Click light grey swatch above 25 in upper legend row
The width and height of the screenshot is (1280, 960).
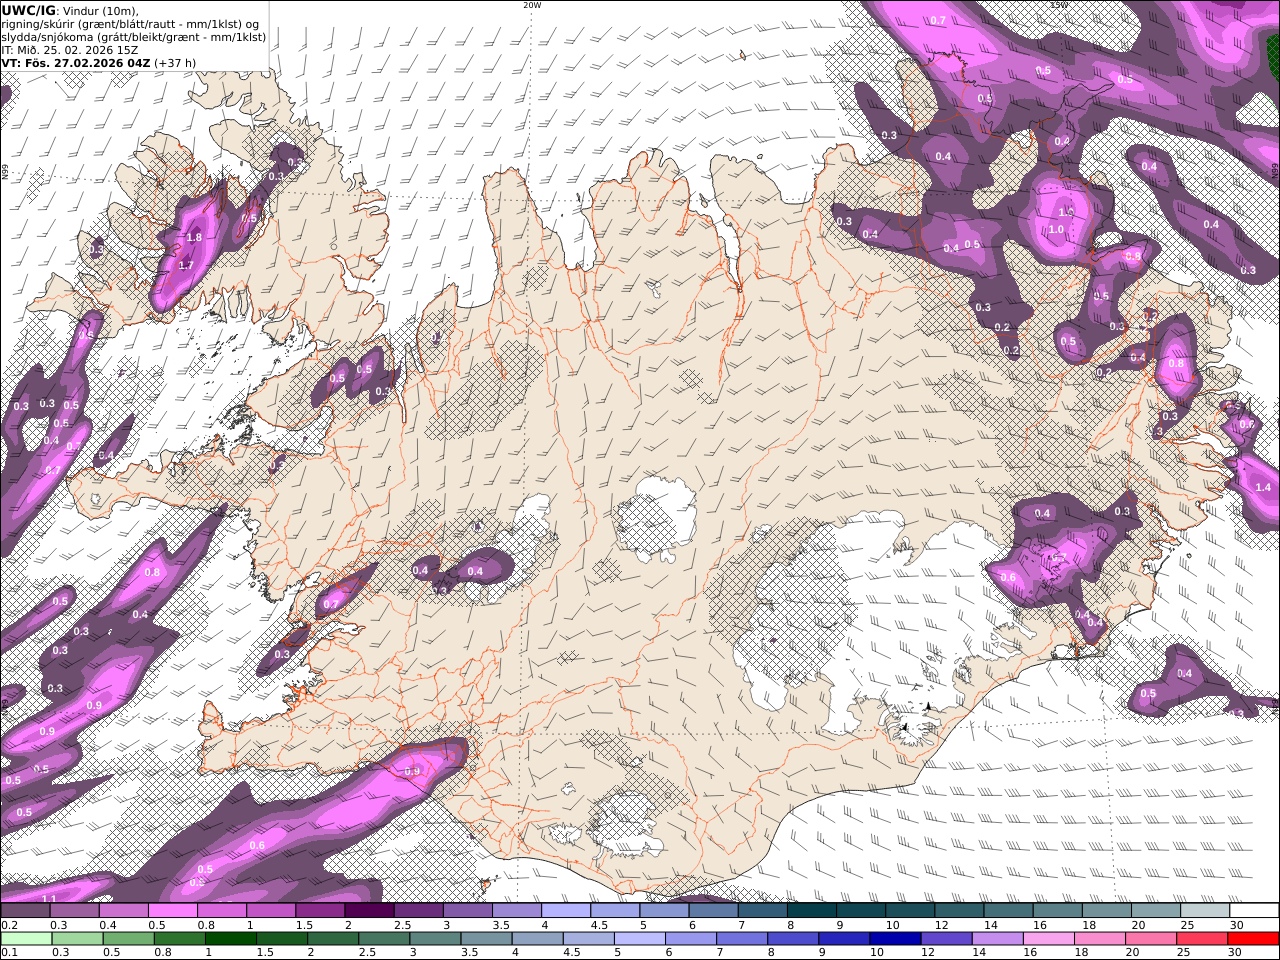(1203, 911)
